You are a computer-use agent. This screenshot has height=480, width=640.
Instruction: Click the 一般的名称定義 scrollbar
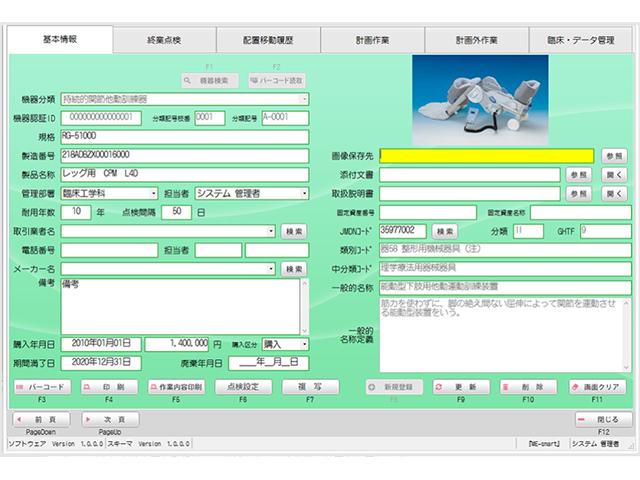(627, 335)
